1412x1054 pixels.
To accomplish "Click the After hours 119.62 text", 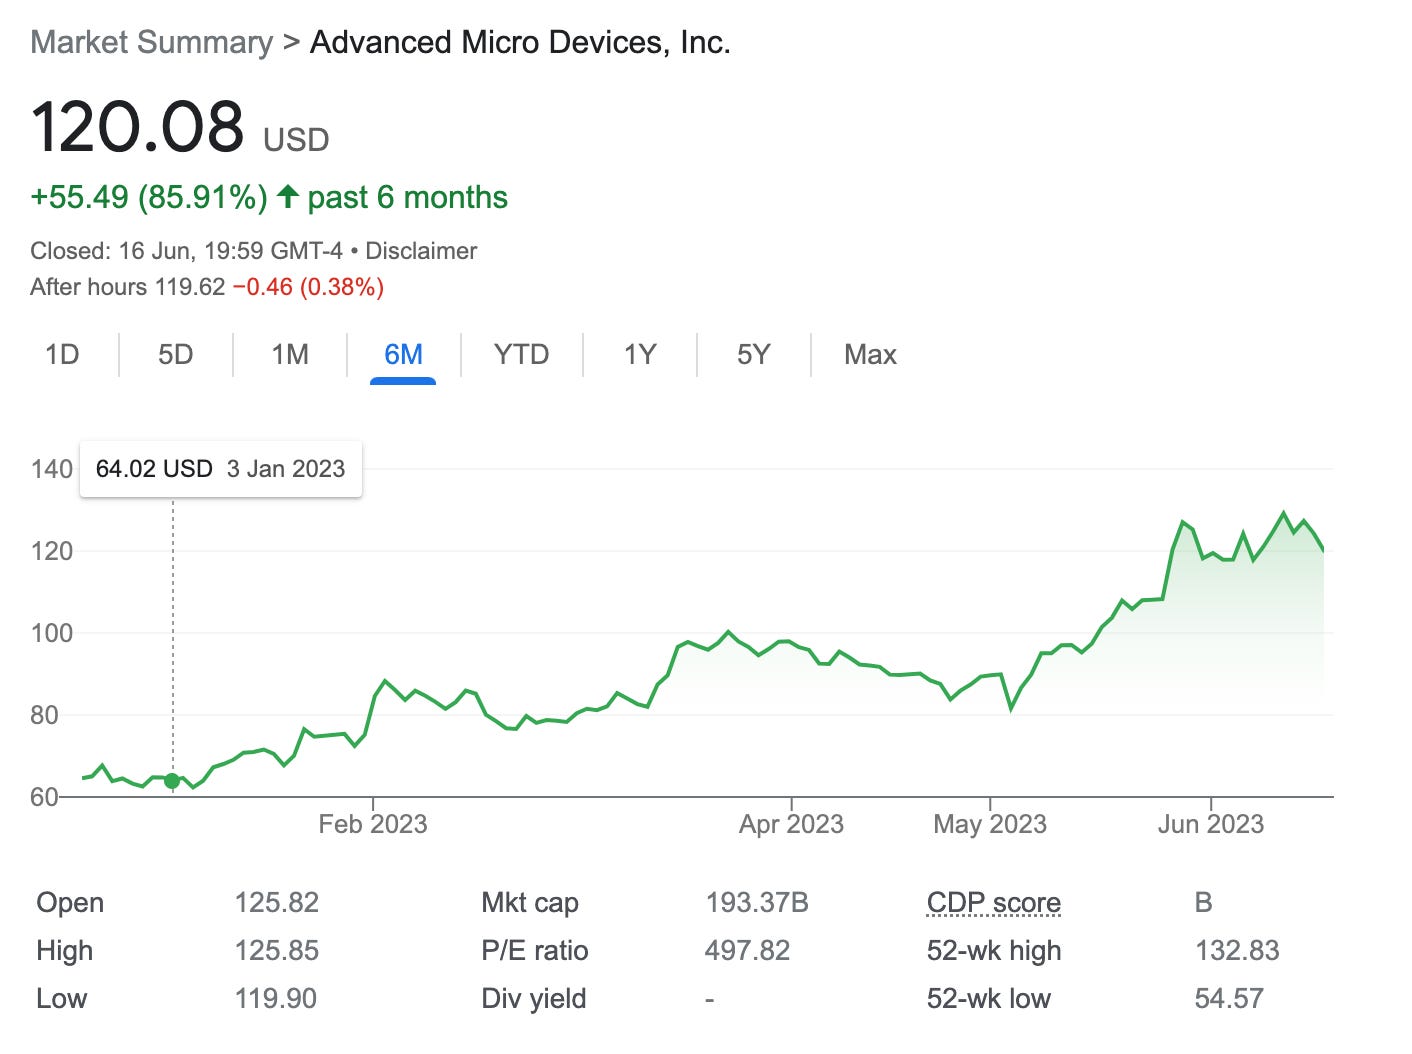I will click(x=128, y=287).
